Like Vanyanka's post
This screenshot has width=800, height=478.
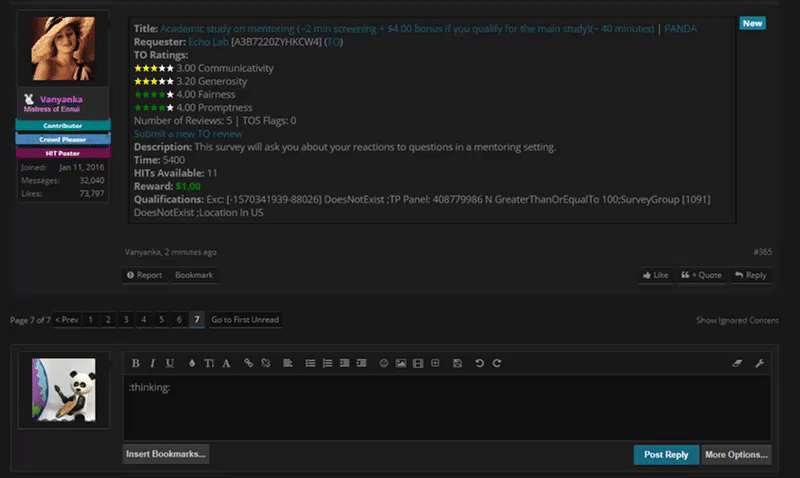(x=656, y=275)
